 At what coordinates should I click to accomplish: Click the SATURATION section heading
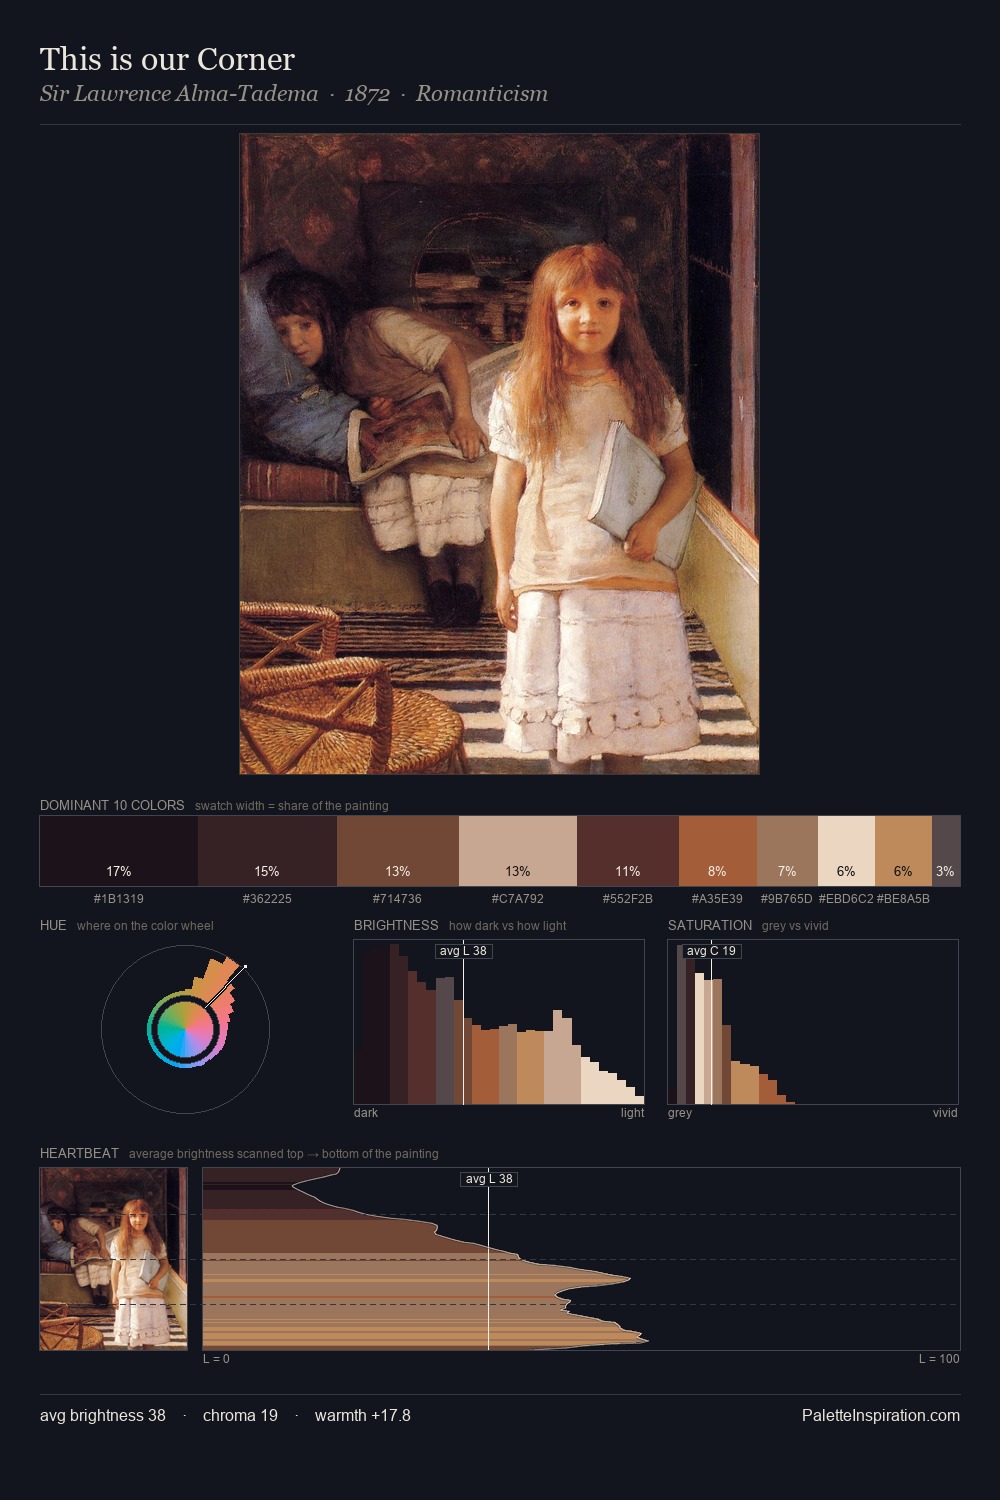[x=710, y=925]
